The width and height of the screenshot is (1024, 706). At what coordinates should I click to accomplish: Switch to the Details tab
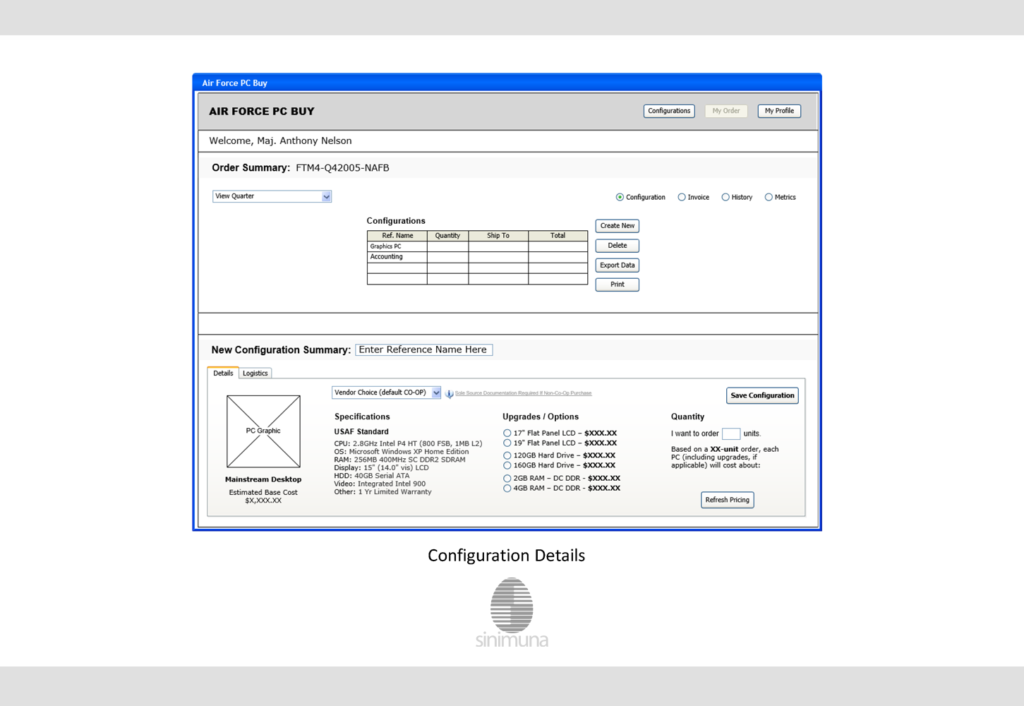223,373
